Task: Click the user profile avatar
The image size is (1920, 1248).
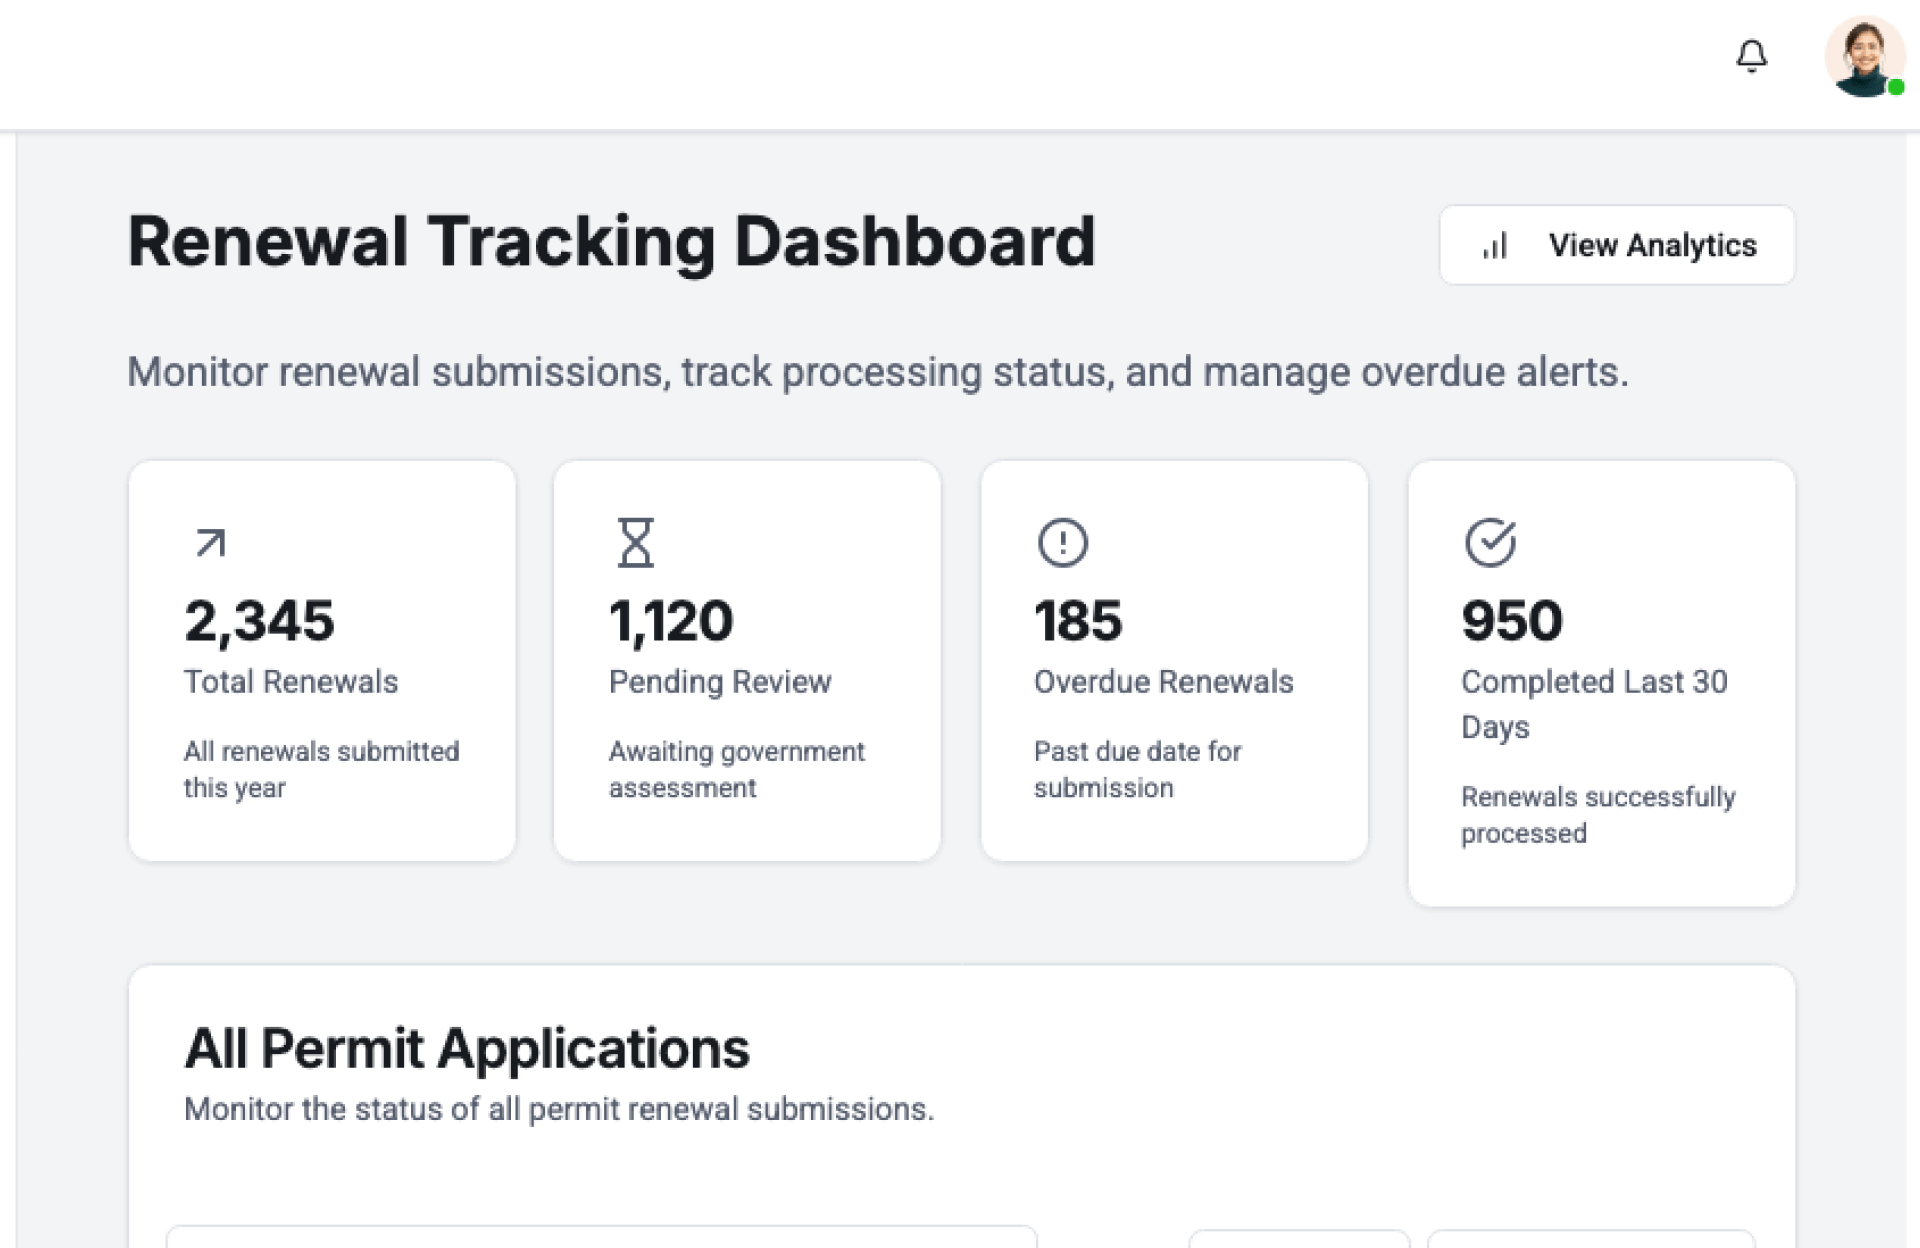Action: [1862, 56]
